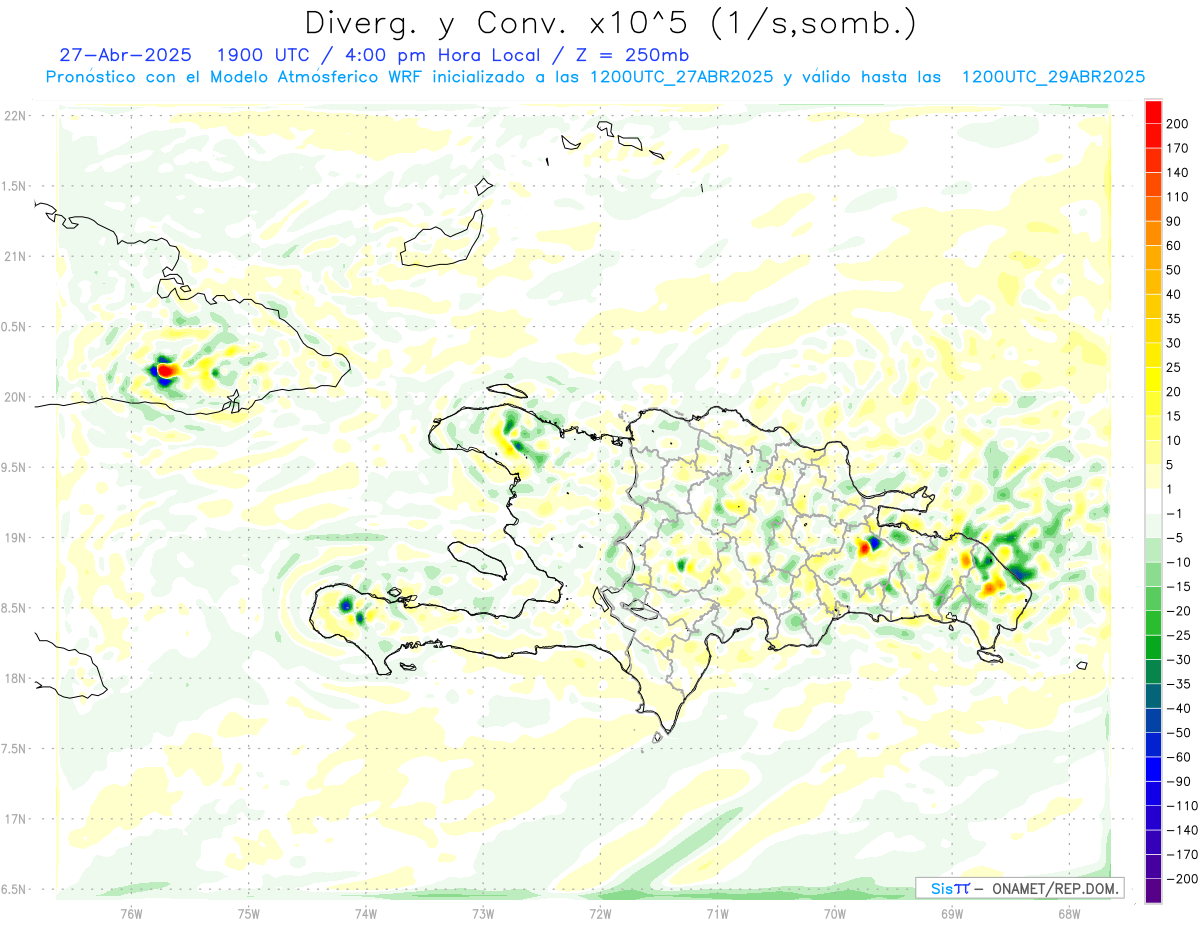Click the red-blue divergence core near 70W 19N
This screenshot has height=927, width=1200.
coord(869,546)
